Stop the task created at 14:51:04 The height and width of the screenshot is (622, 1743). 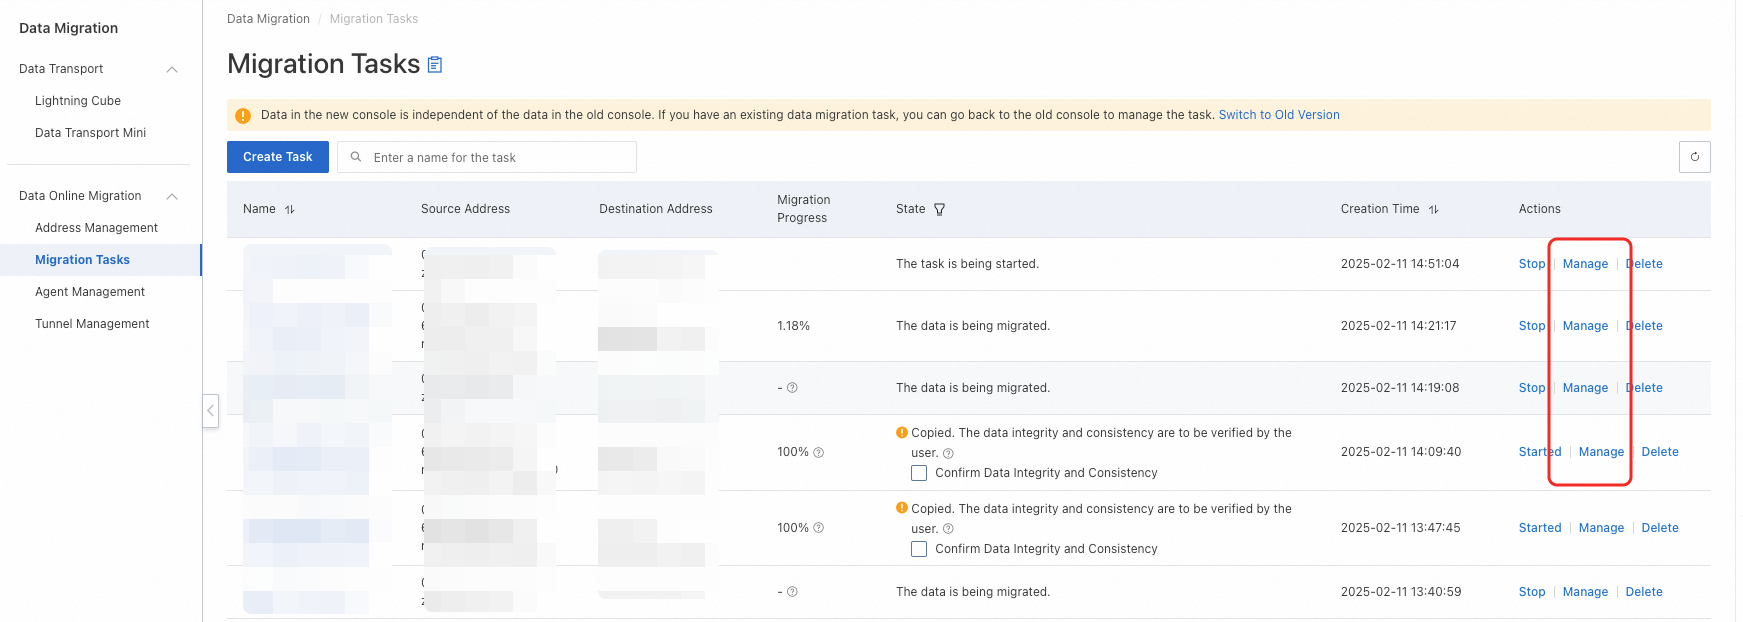[1531, 264]
